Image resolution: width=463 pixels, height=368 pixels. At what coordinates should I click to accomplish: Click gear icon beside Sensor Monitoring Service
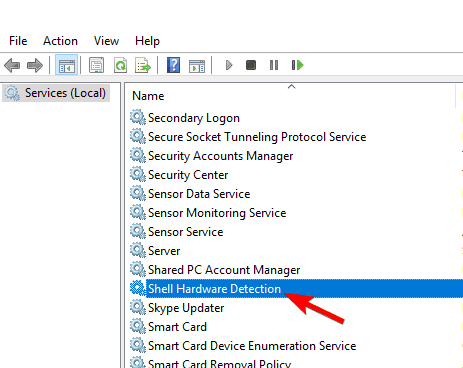tap(138, 212)
